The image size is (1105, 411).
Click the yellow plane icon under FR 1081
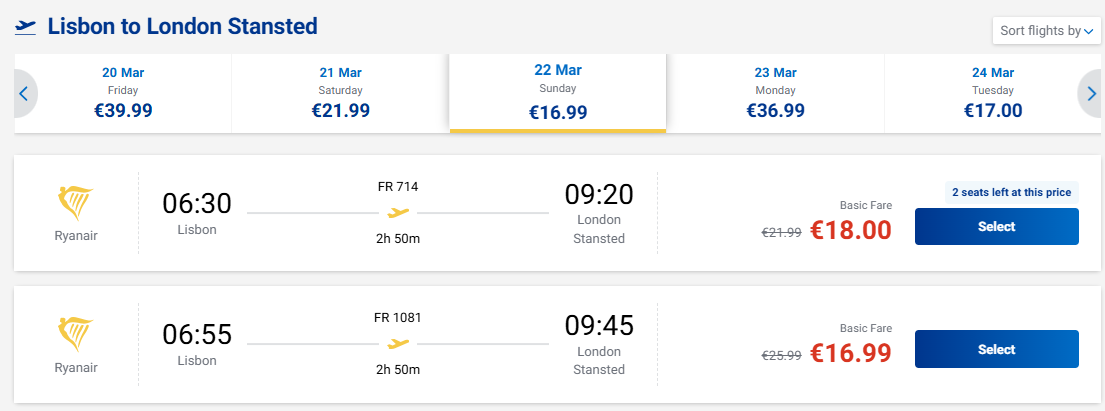click(398, 343)
